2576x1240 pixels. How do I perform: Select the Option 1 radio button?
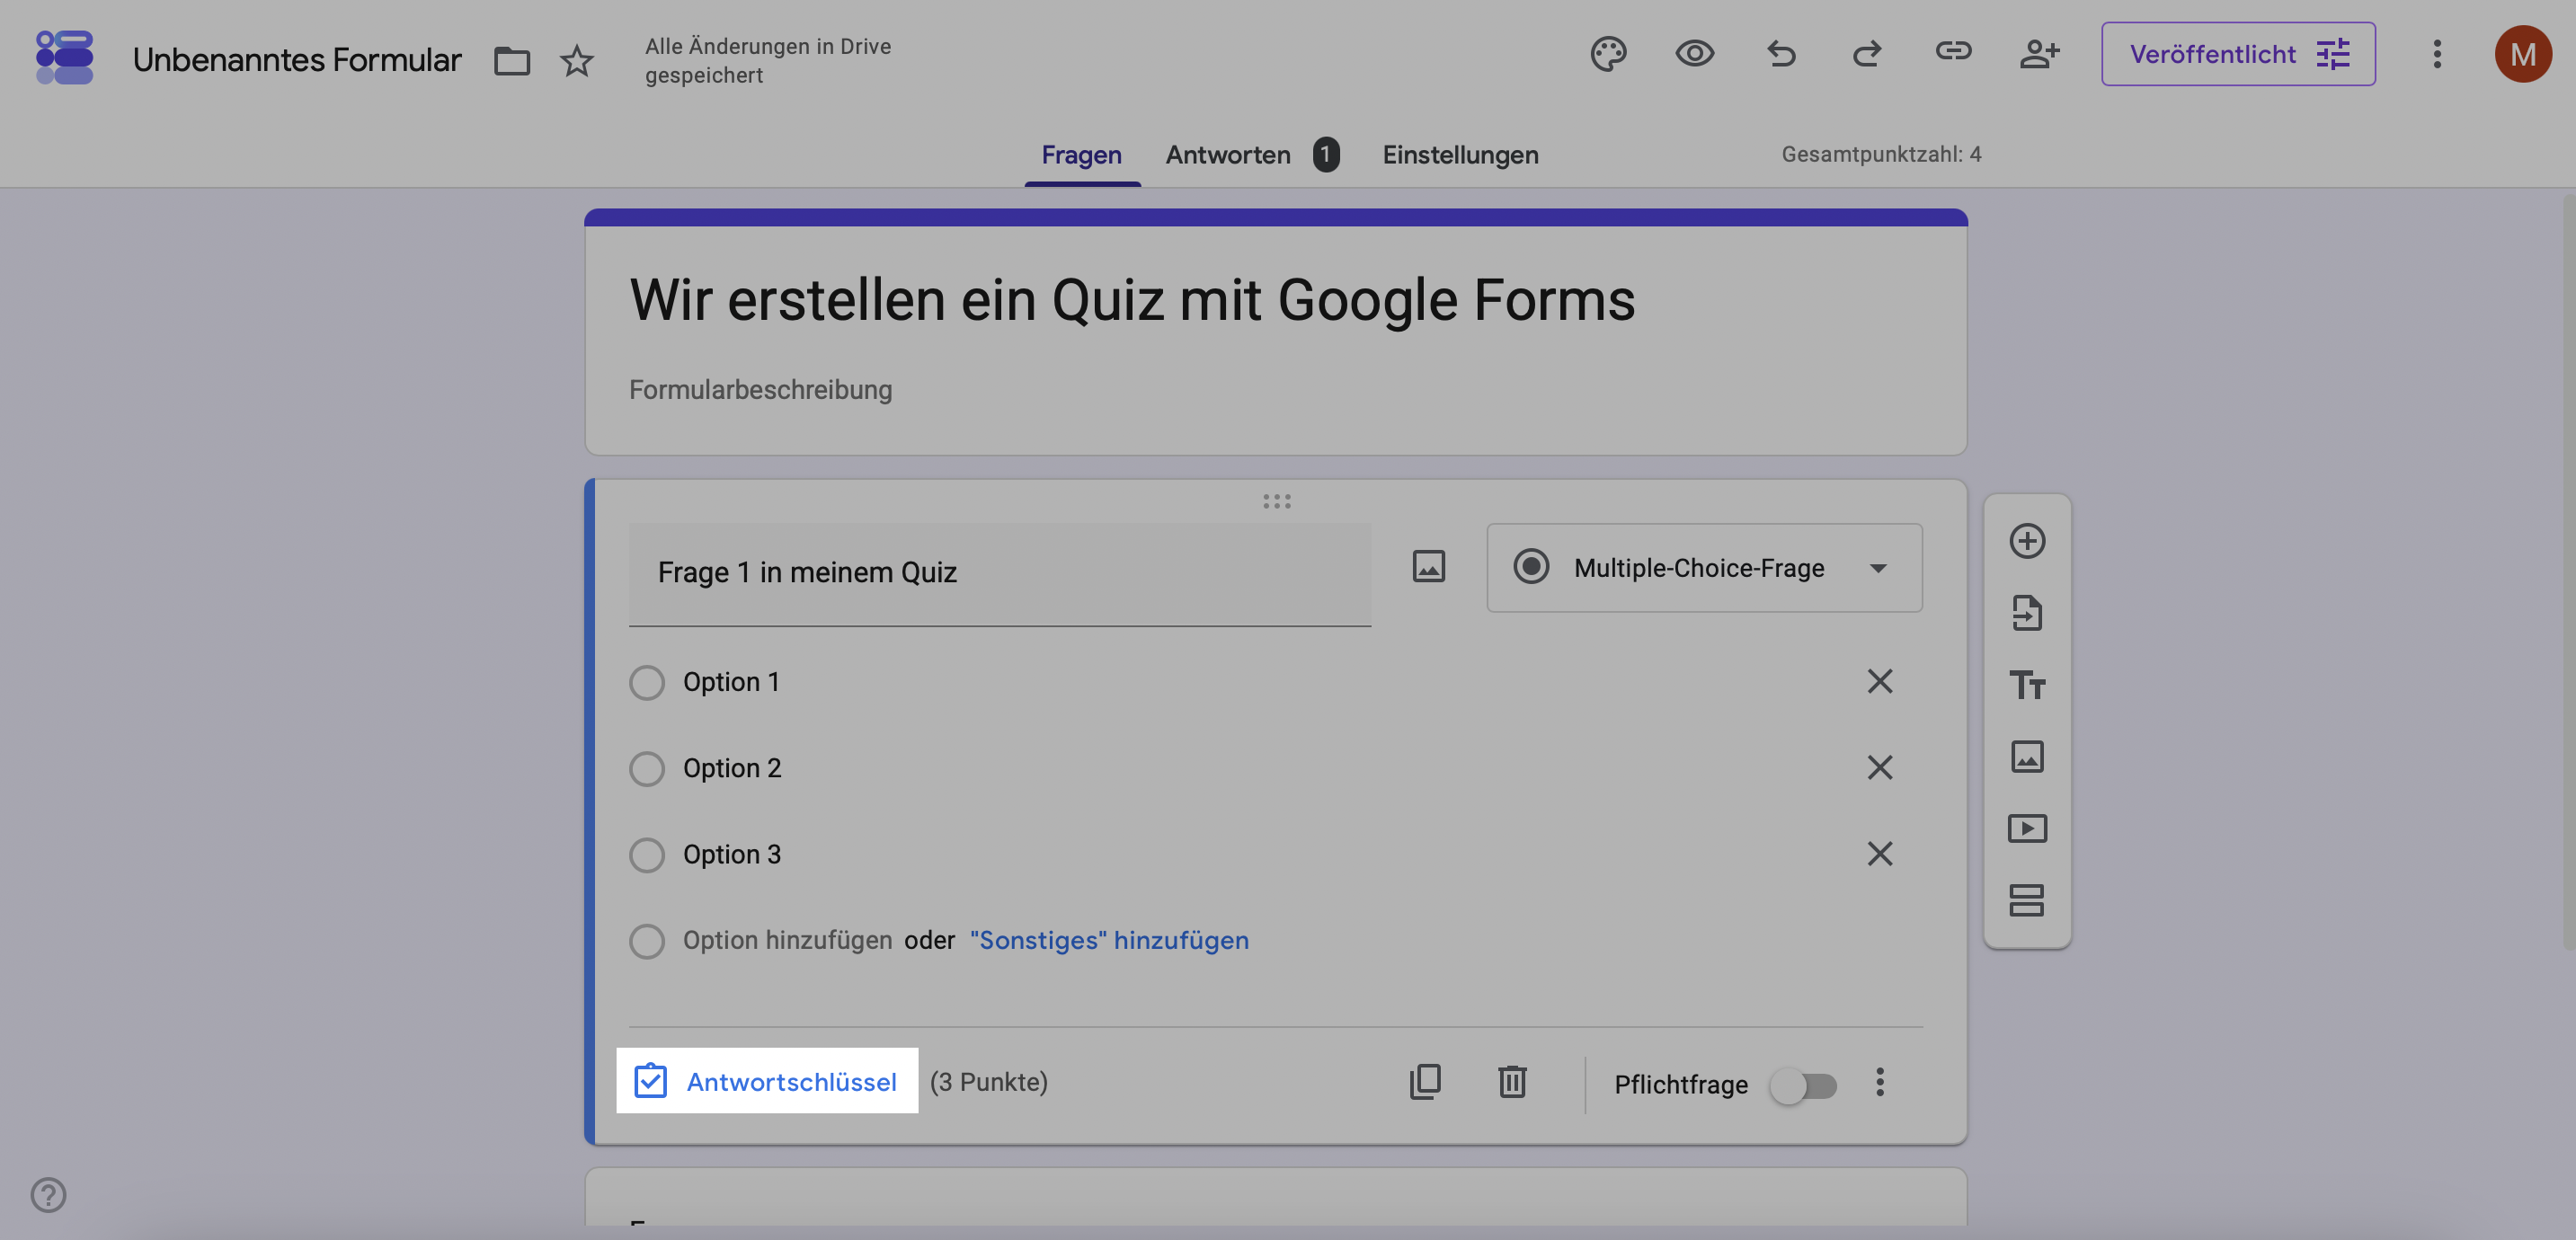click(x=647, y=683)
